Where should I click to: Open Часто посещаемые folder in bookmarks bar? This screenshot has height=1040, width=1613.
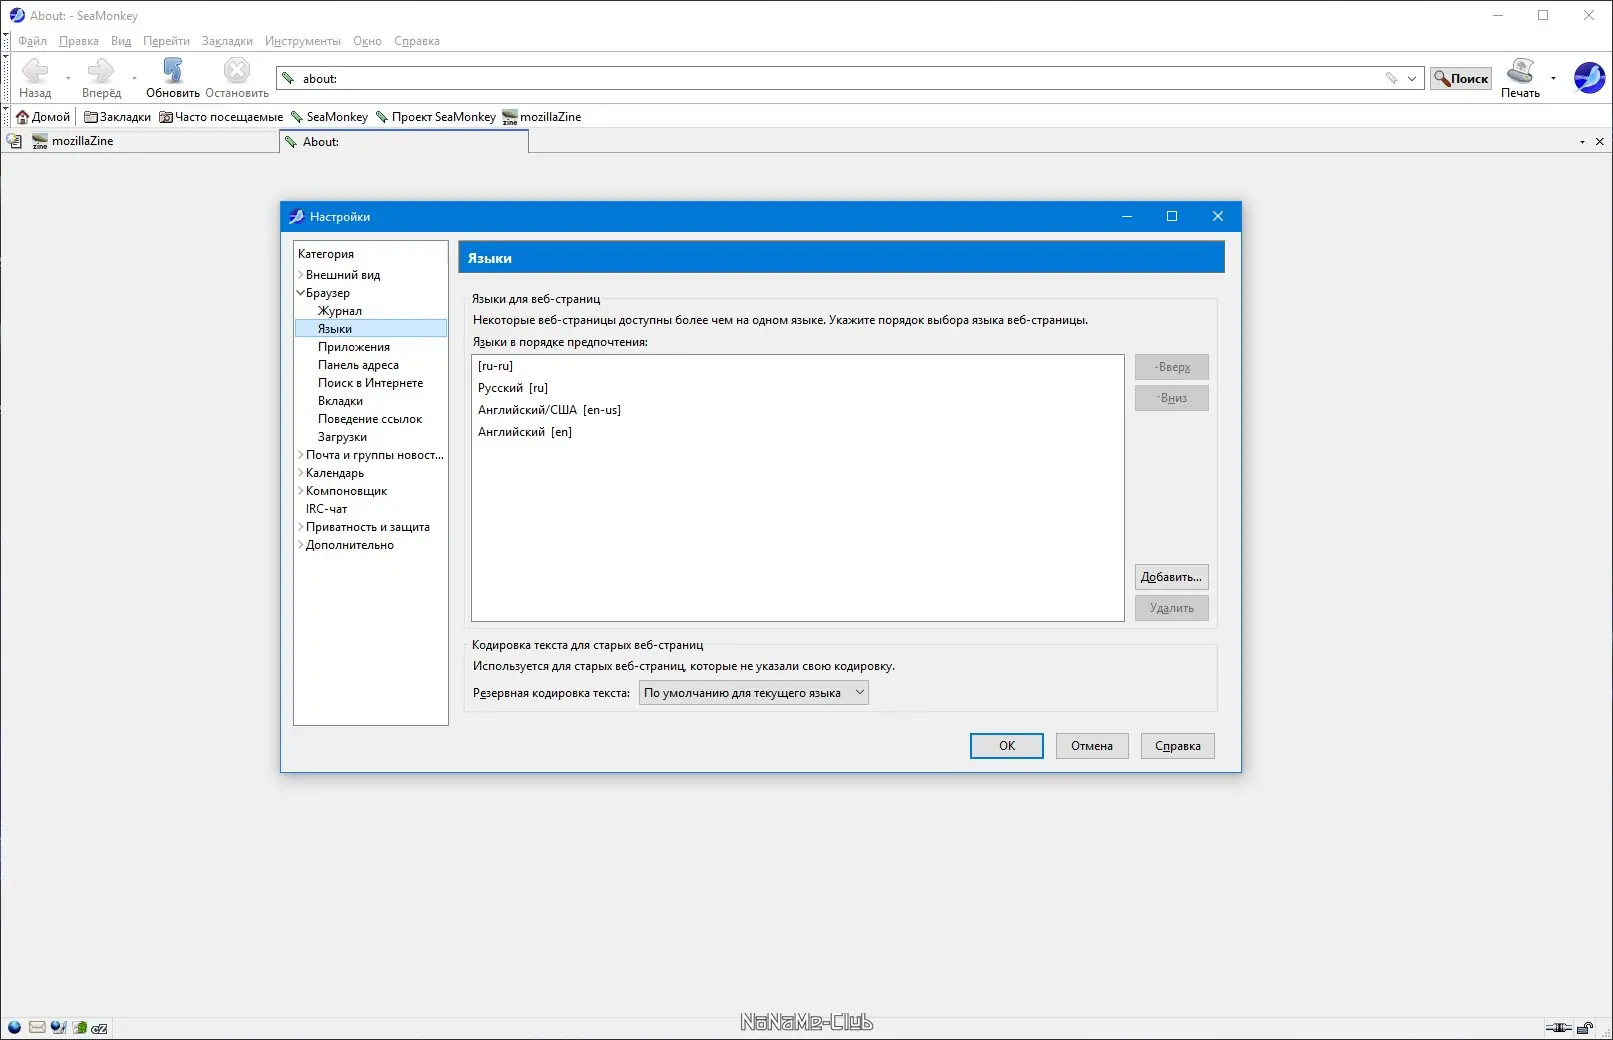221,117
